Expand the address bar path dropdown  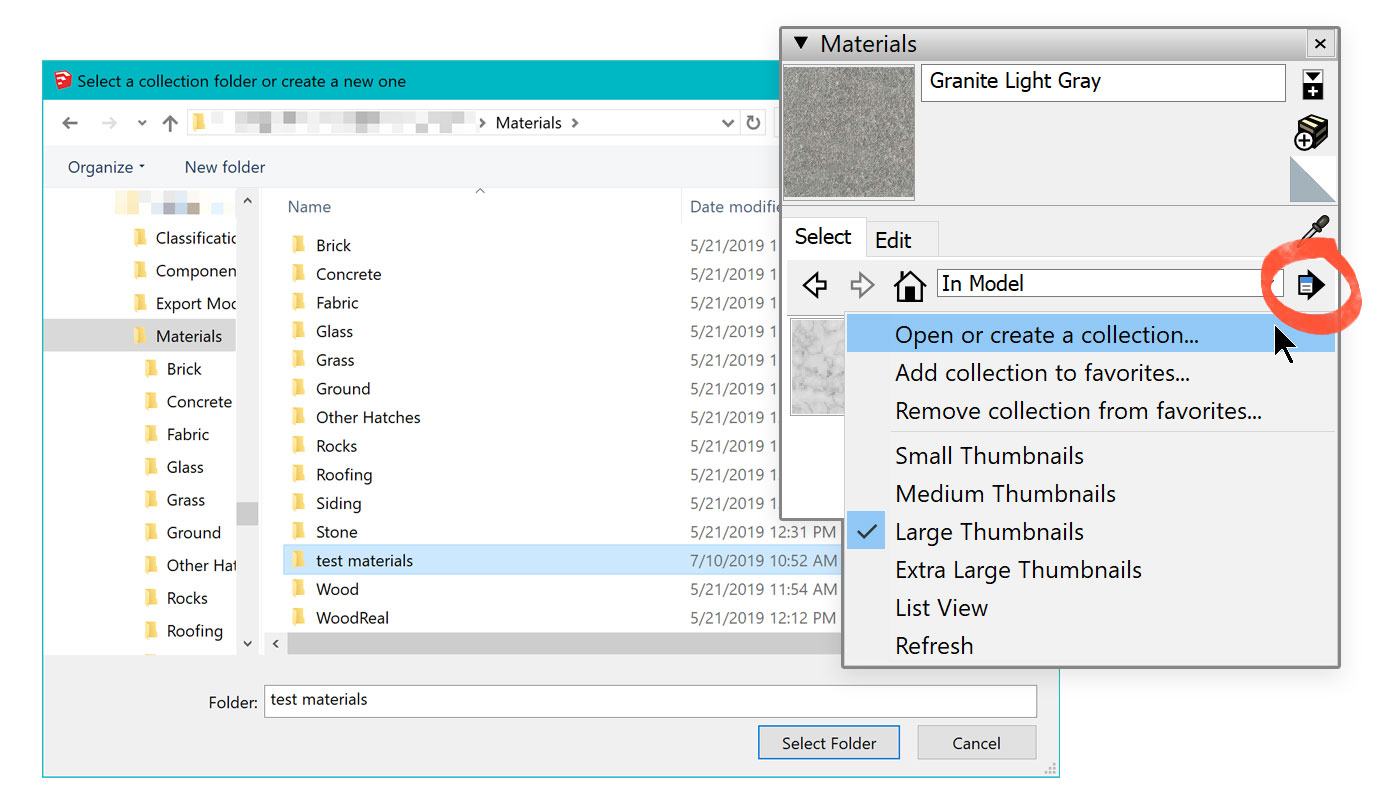(728, 123)
